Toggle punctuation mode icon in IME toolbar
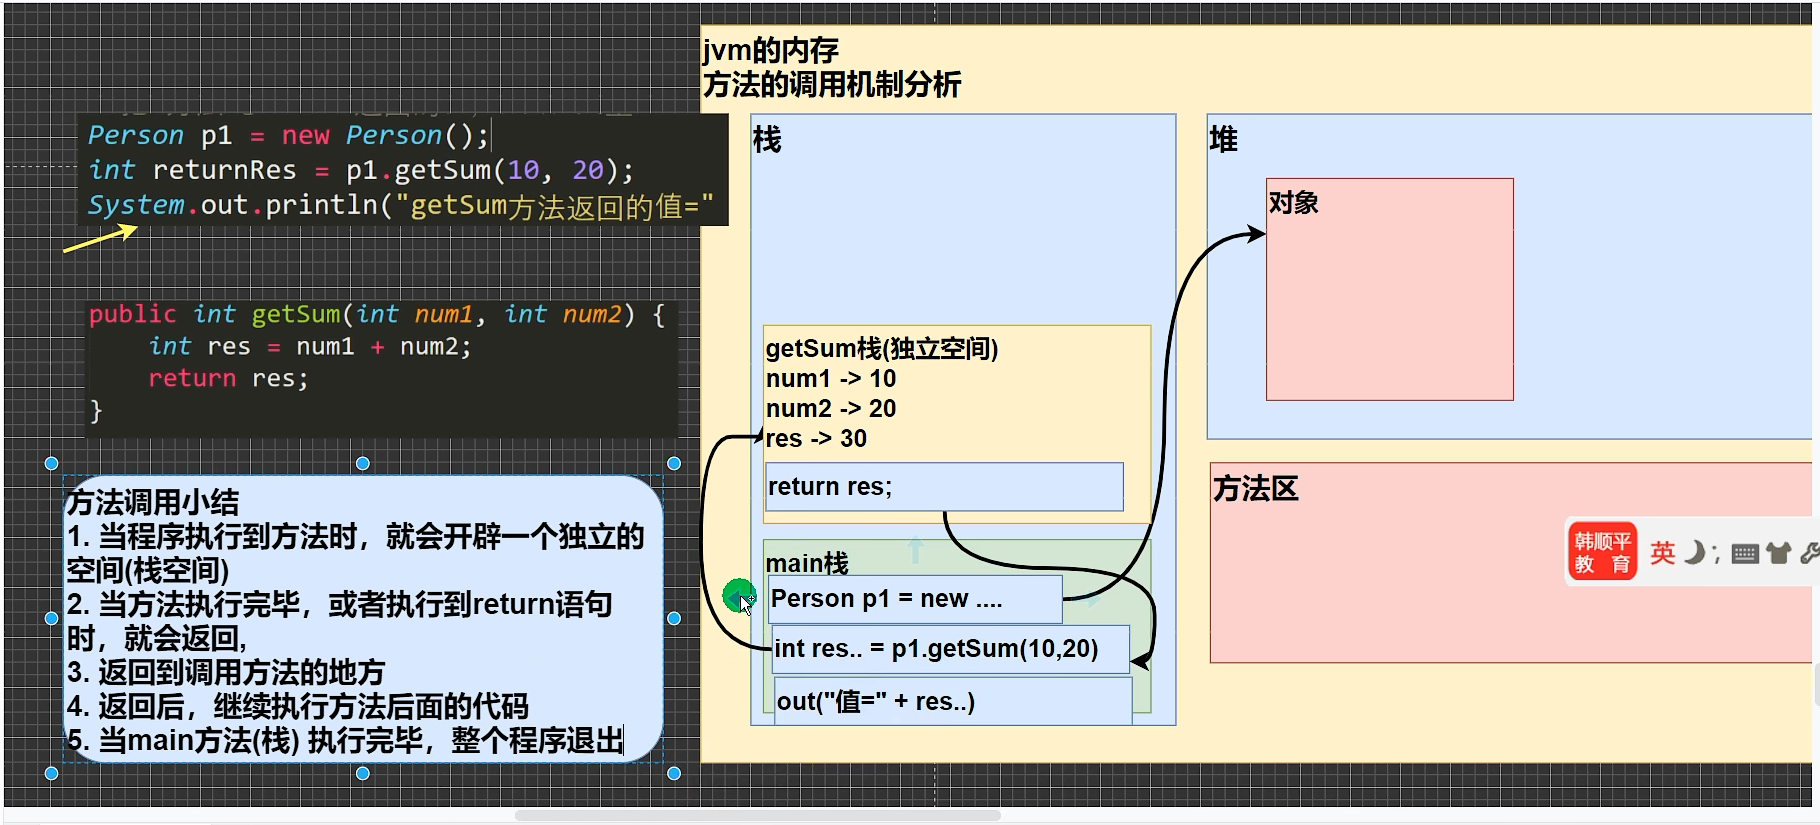 point(1716,553)
